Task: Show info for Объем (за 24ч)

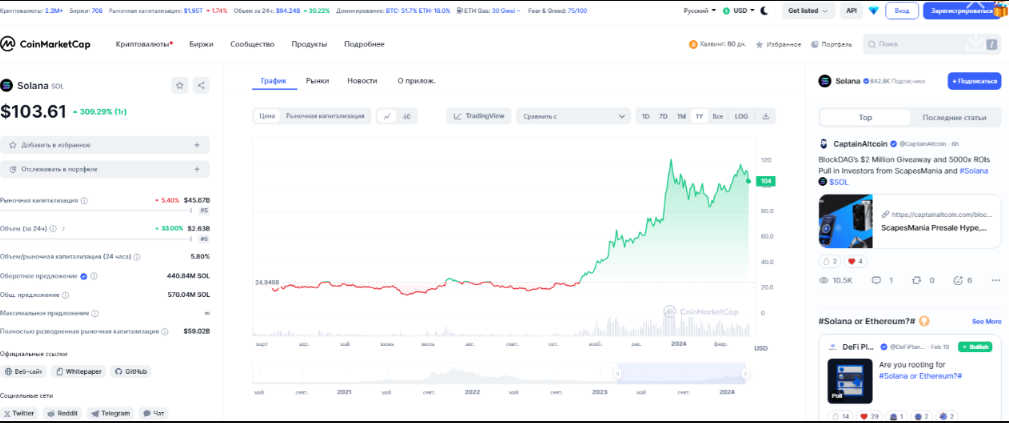Action: tap(53, 229)
